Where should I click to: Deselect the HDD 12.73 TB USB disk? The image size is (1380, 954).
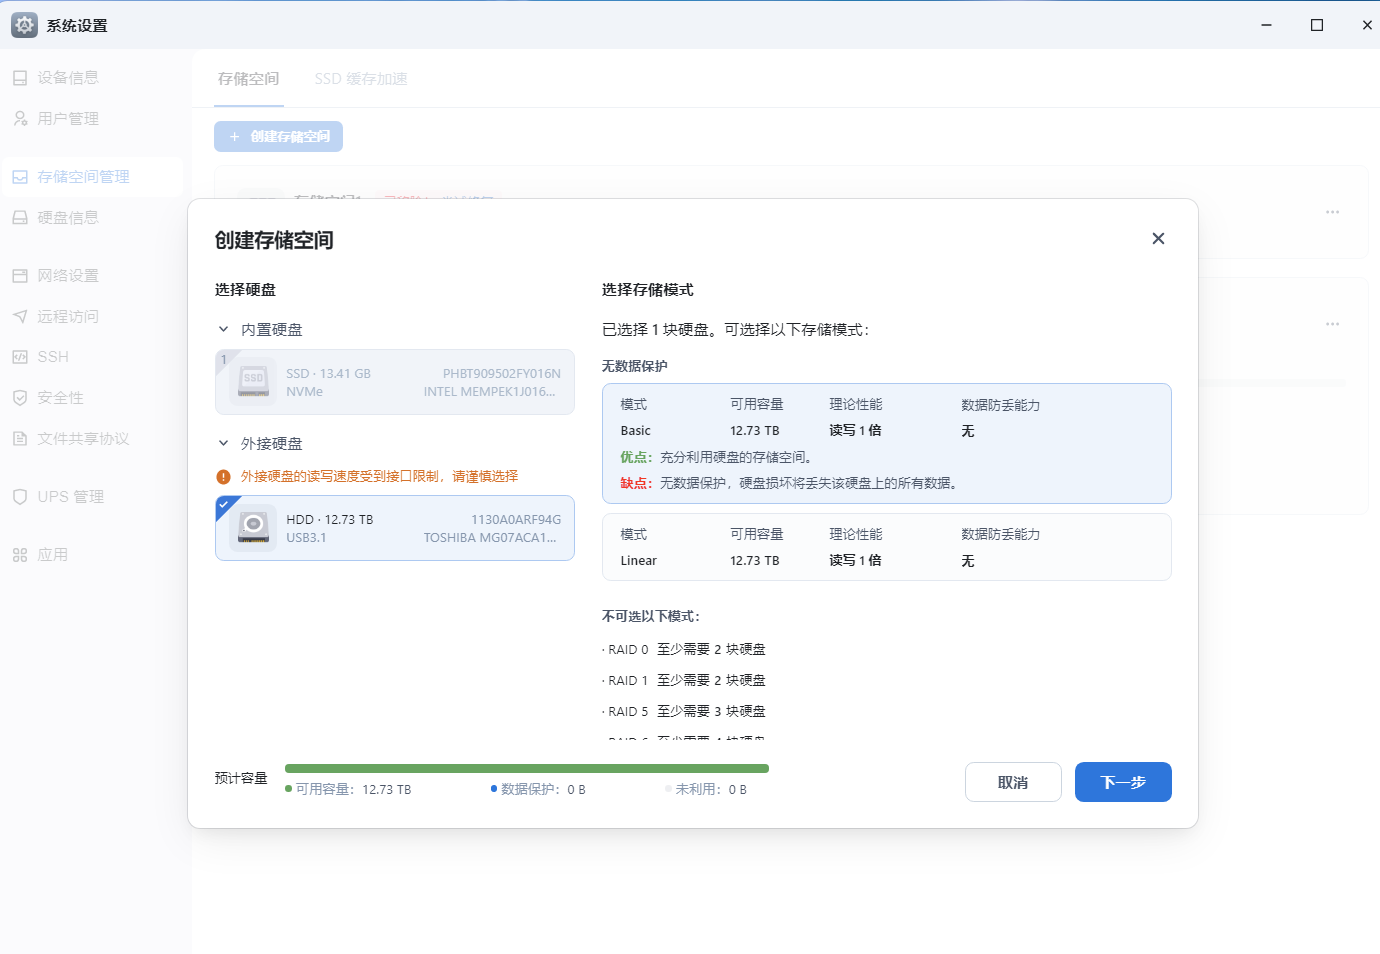[x=395, y=528]
